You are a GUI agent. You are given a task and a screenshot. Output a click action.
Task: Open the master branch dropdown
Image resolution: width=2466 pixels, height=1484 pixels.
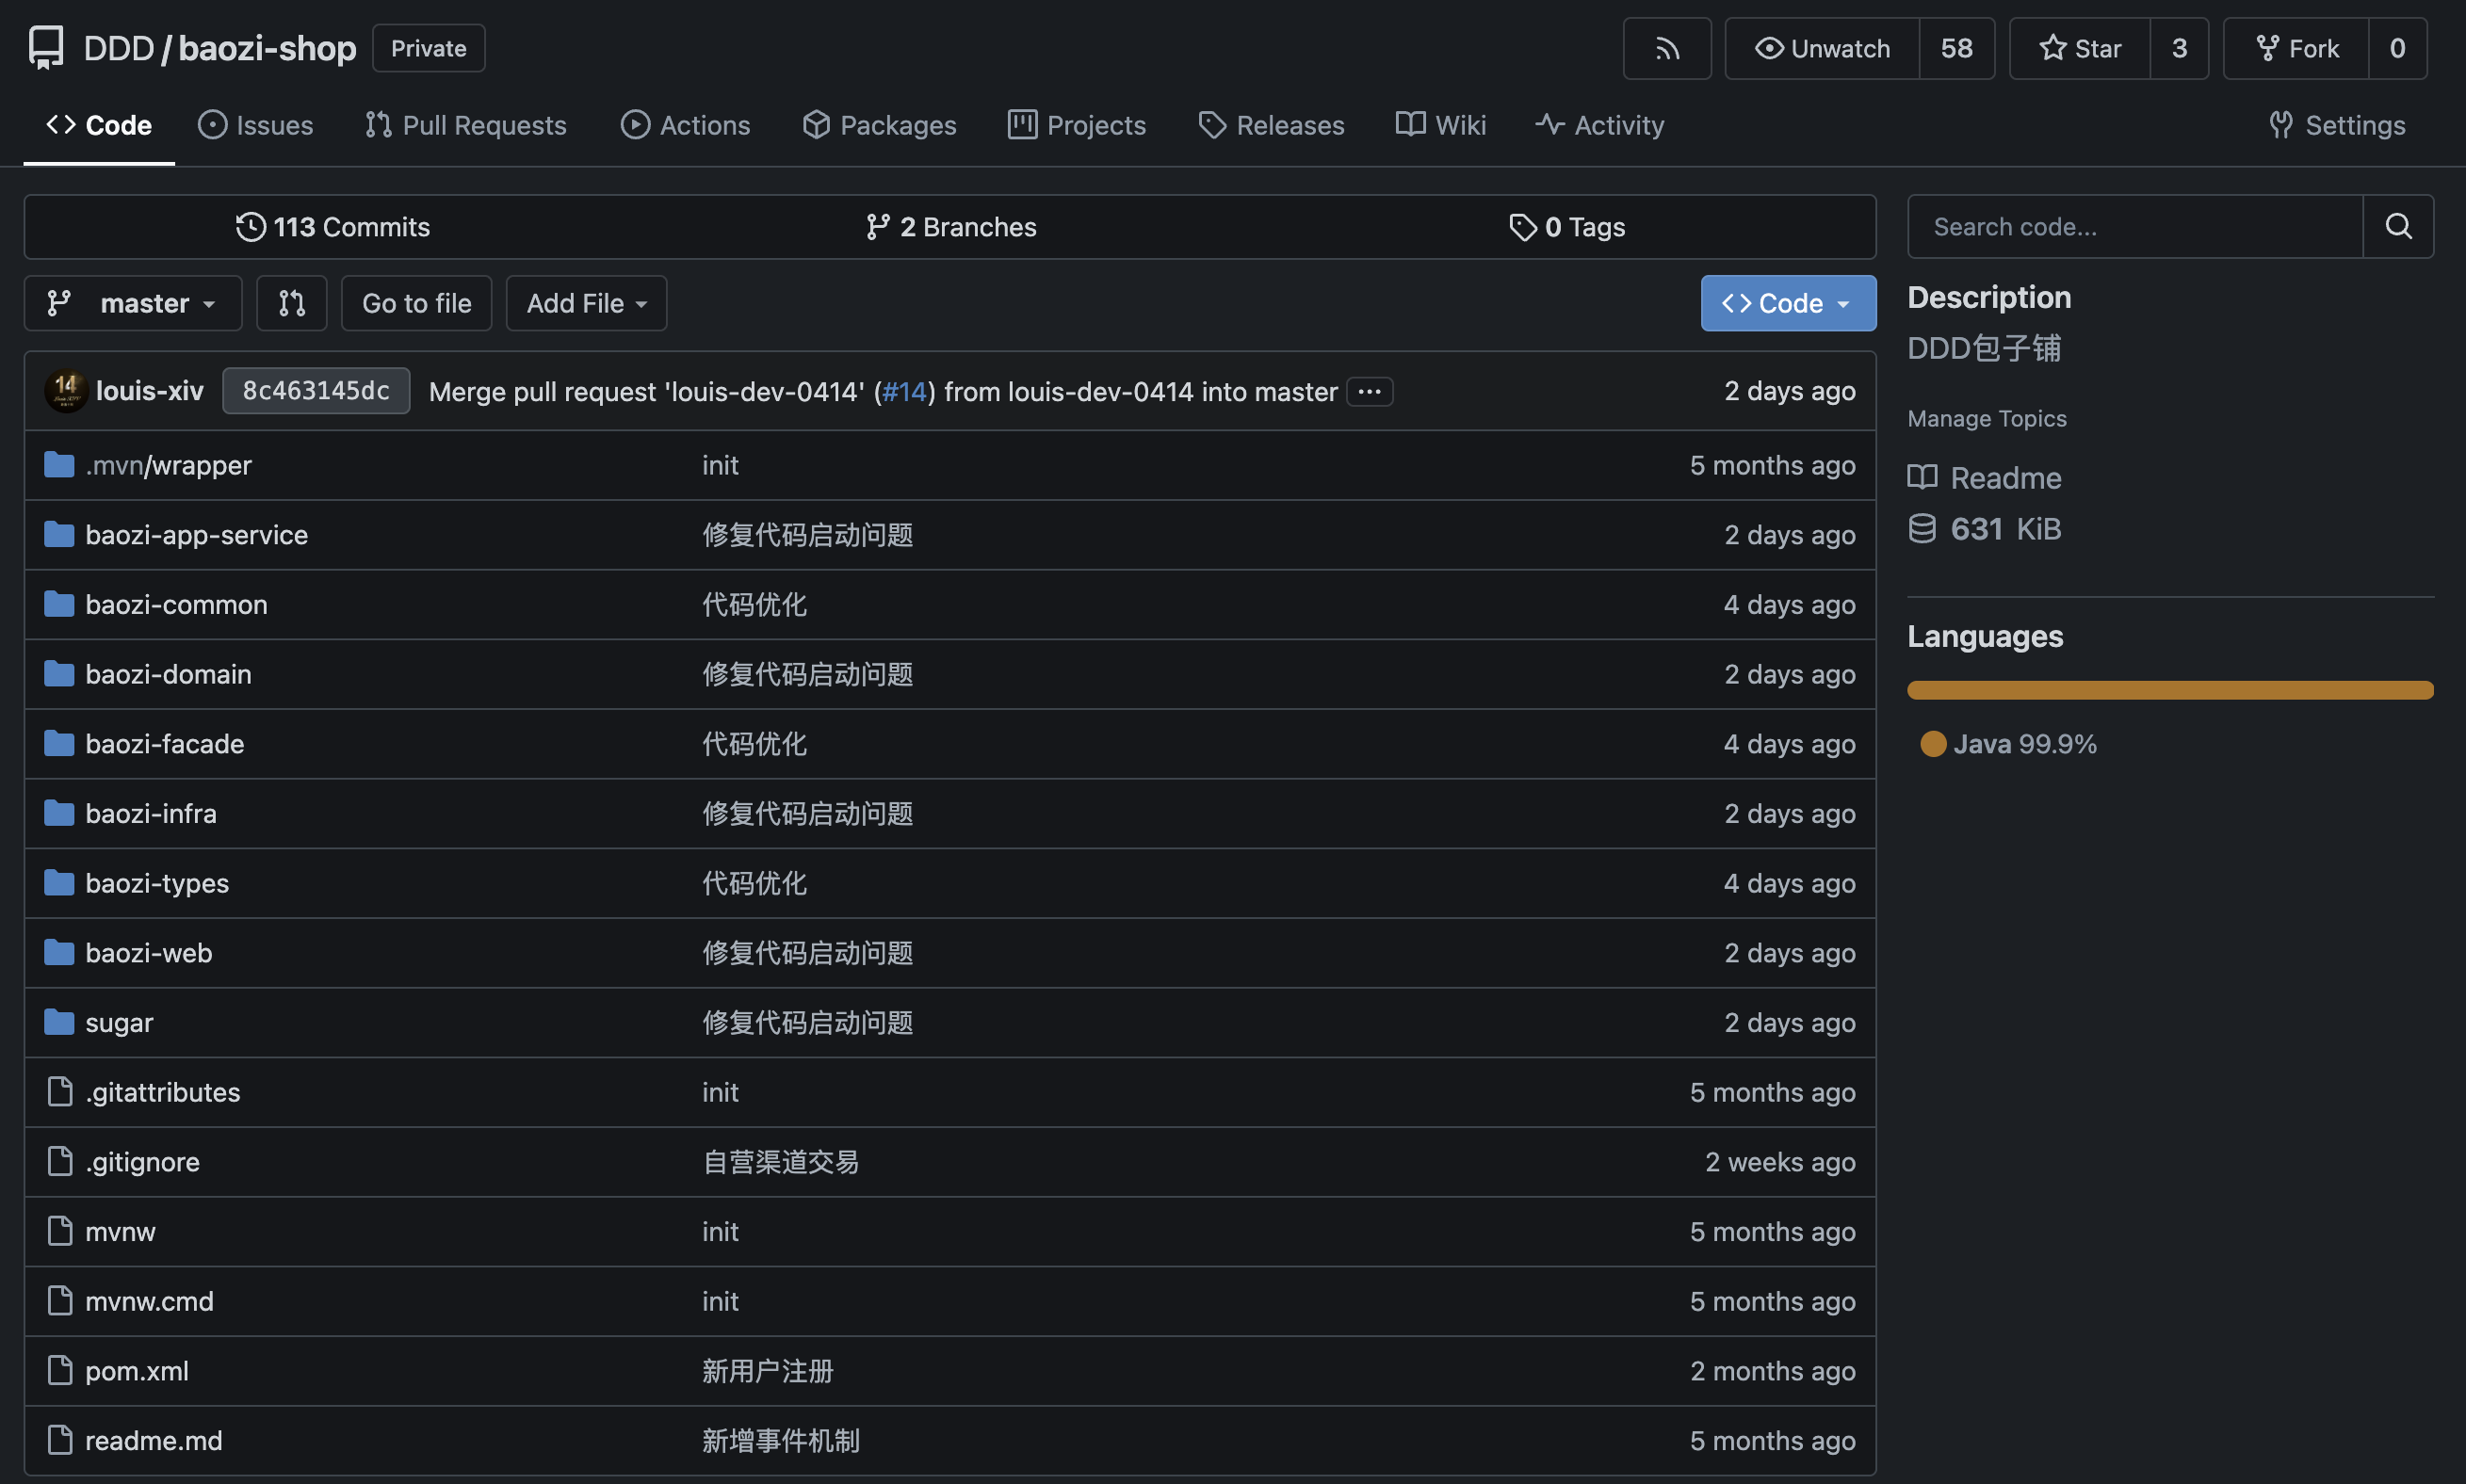point(133,303)
